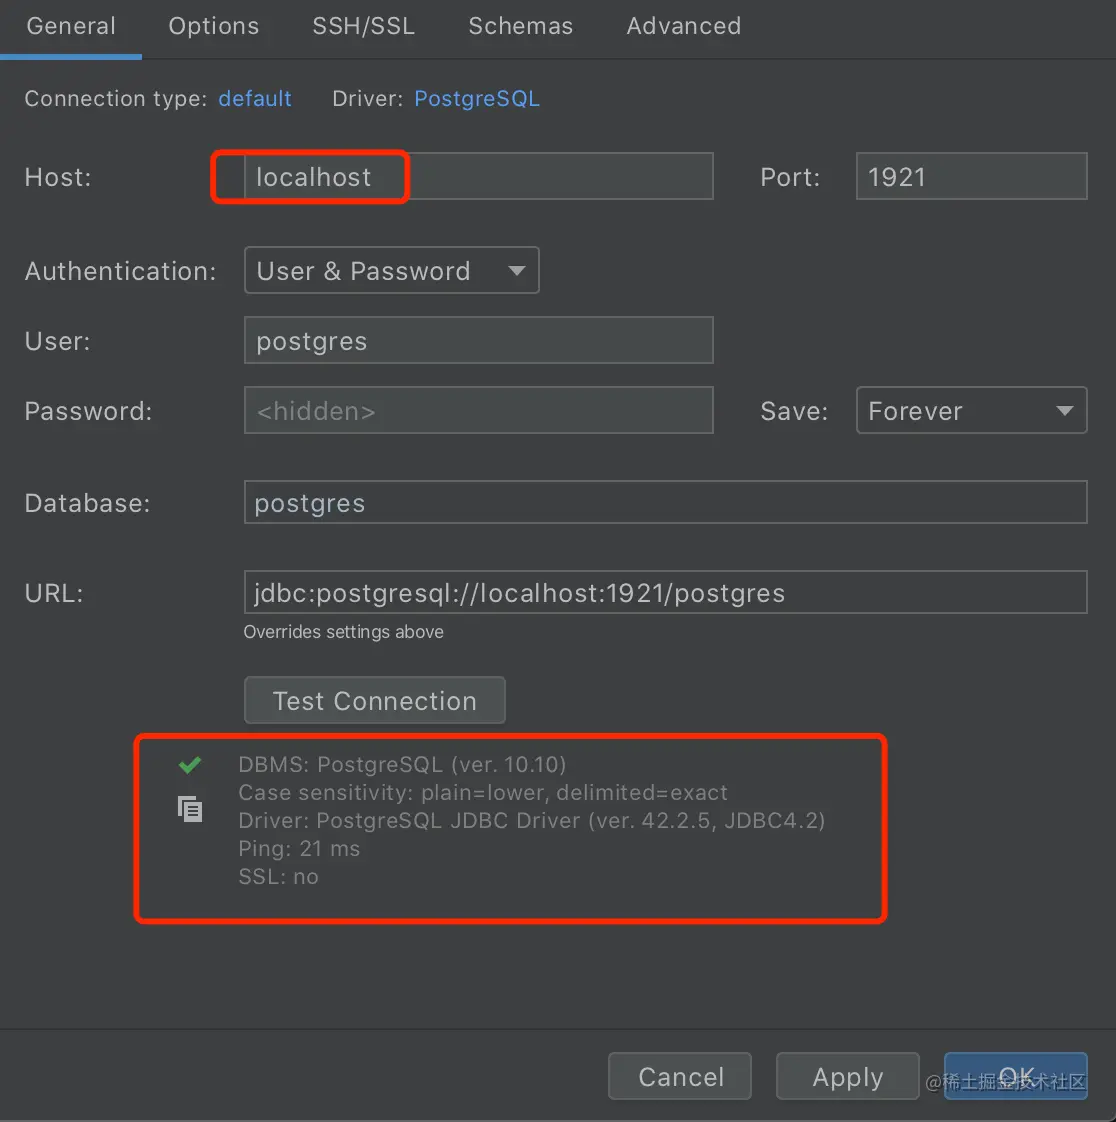1116x1122 pixels.
Task: Select the 'Ping: 21 ms' text
Action: coord(299,849)
